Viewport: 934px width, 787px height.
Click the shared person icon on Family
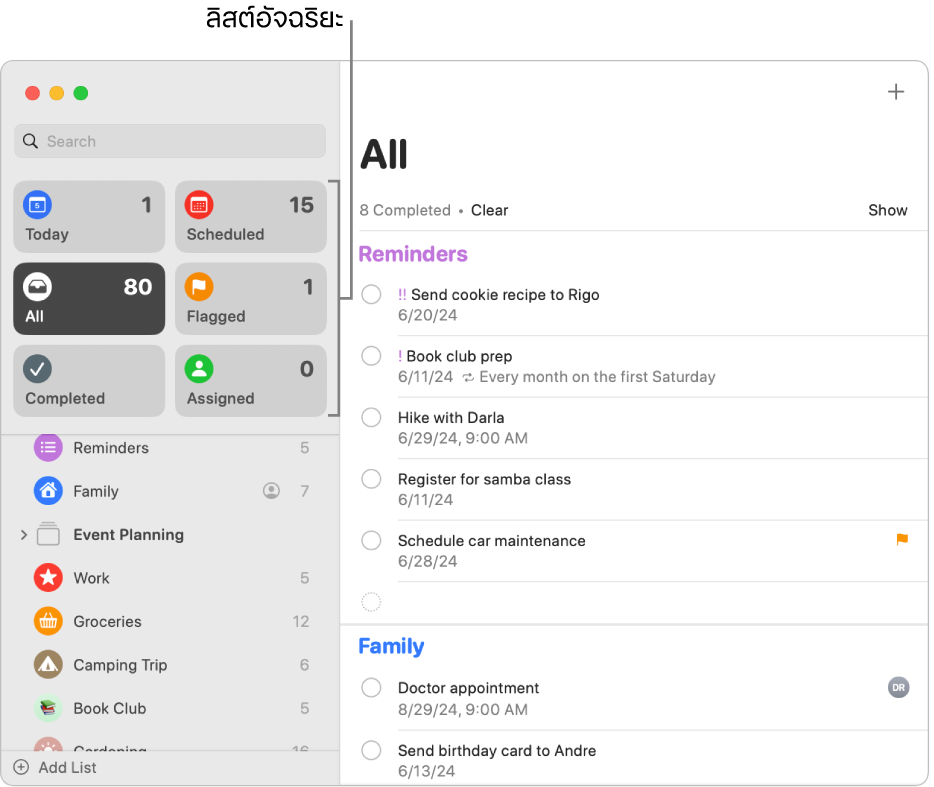tap(272, 491)
